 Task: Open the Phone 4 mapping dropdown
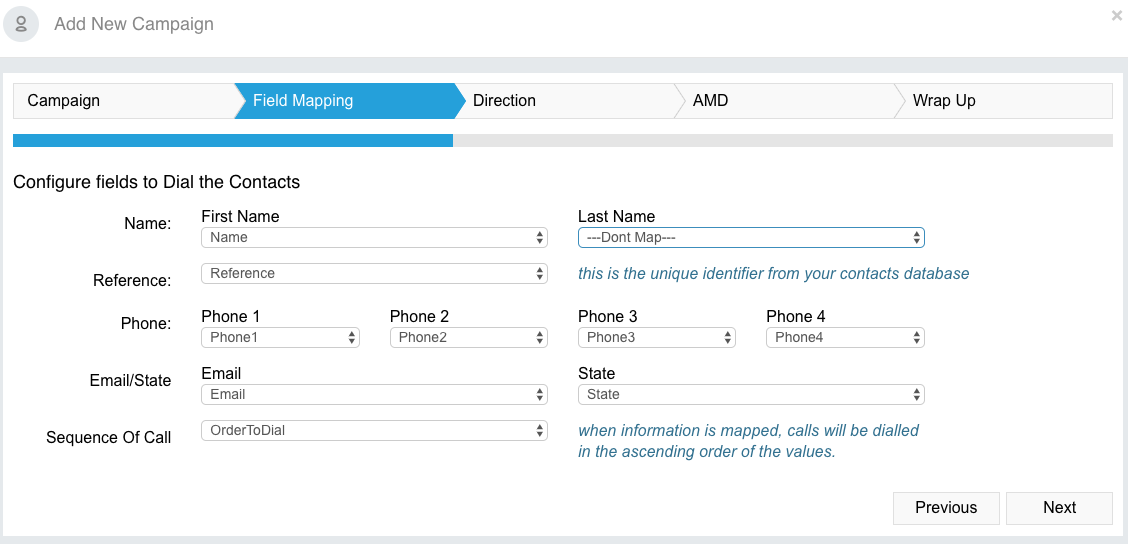click(845, 337)
